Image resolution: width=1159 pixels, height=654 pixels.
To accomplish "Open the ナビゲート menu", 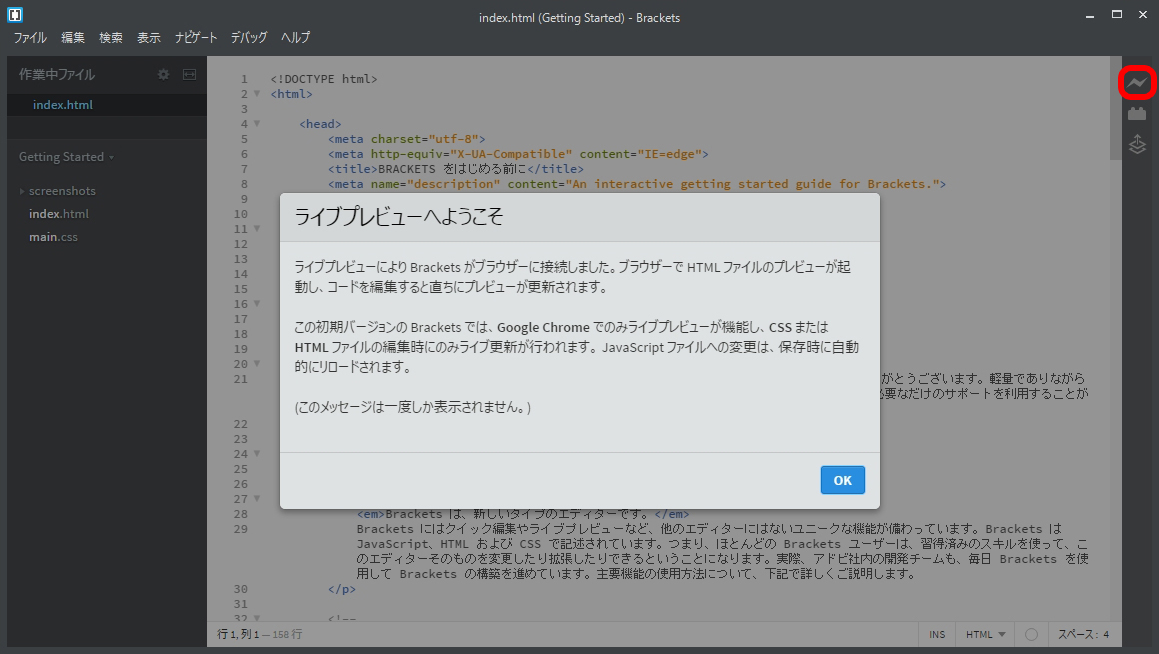I will point(196,37).
